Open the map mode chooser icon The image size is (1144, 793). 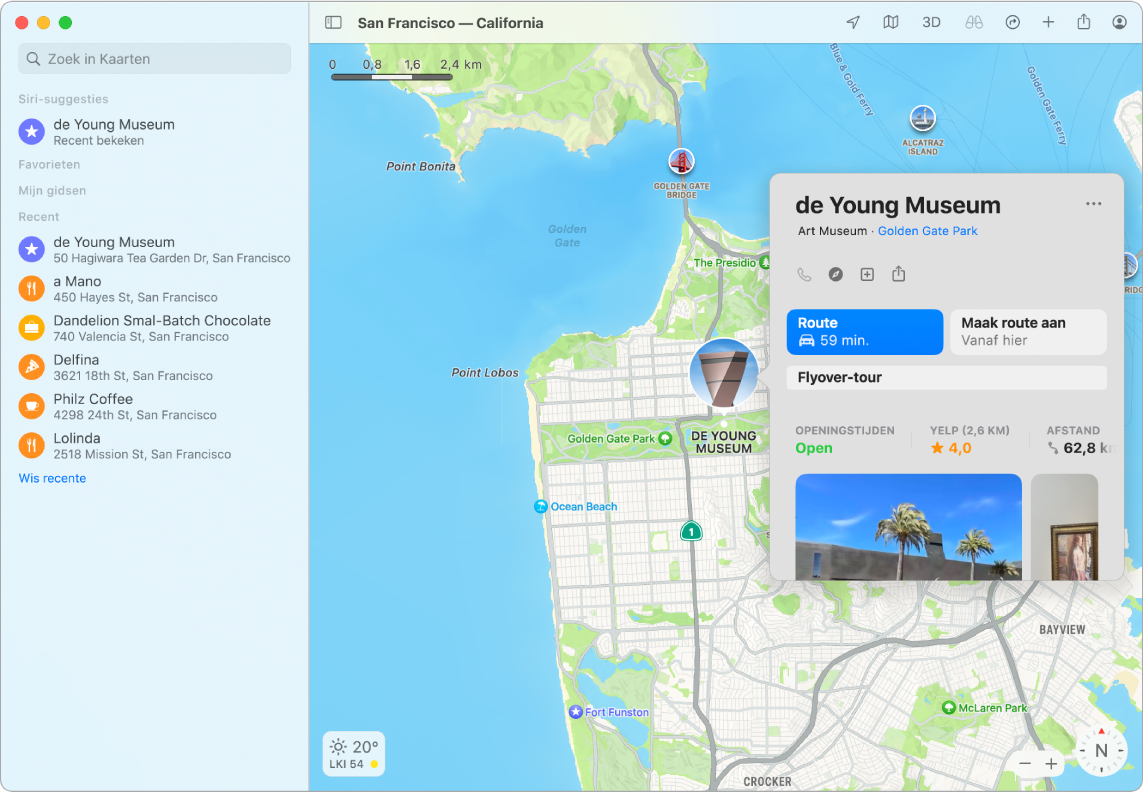[x=889, y=22]
